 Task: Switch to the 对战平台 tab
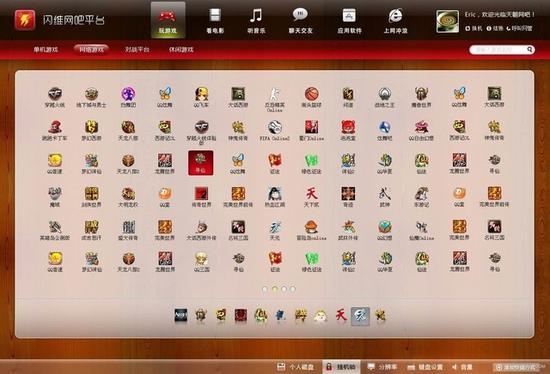[x=137, y=49]
